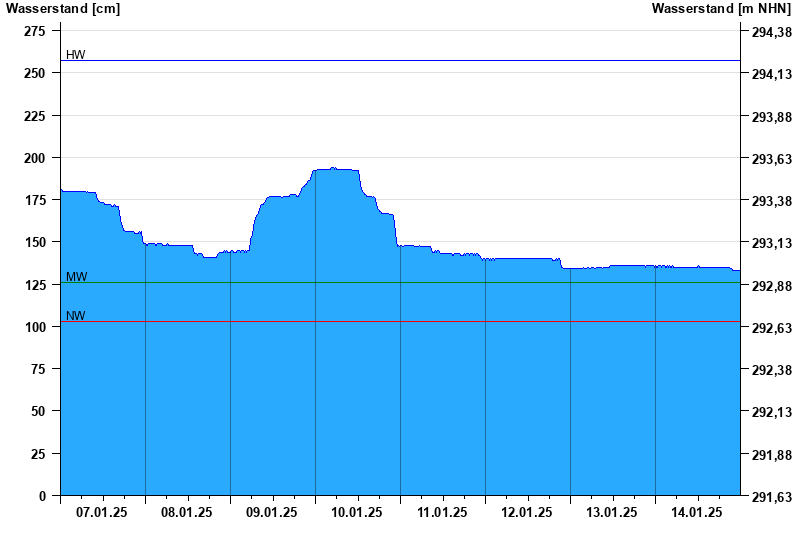Click the 13.01.25 date label
800x550 pixels.
click(612, 512)
